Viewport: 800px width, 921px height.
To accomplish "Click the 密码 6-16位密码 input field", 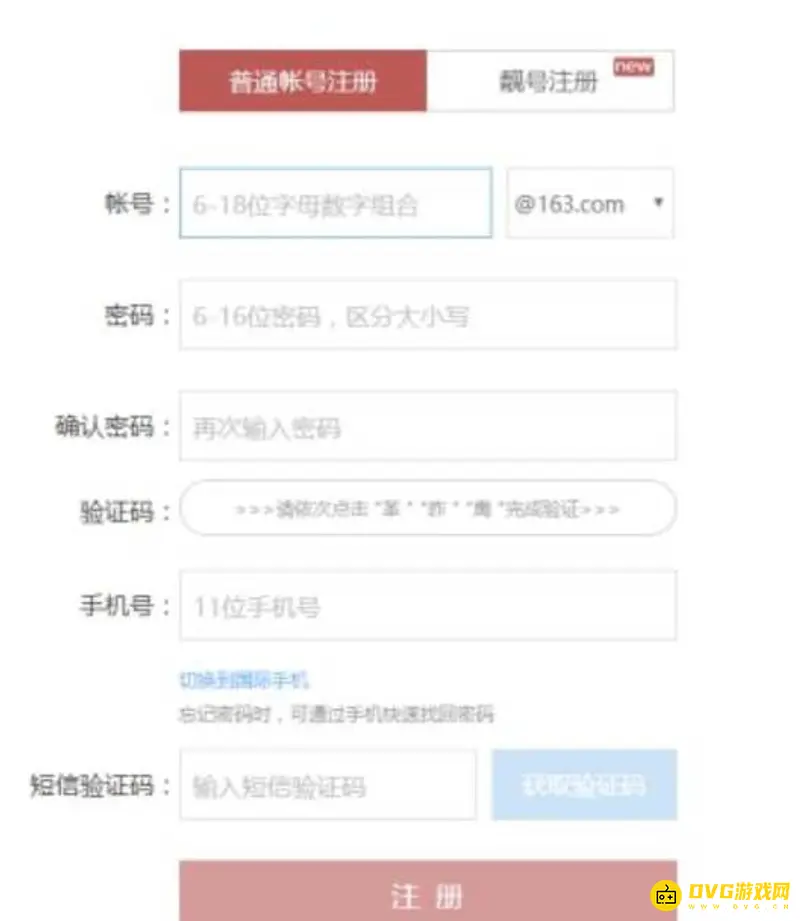I will (428, 315).
